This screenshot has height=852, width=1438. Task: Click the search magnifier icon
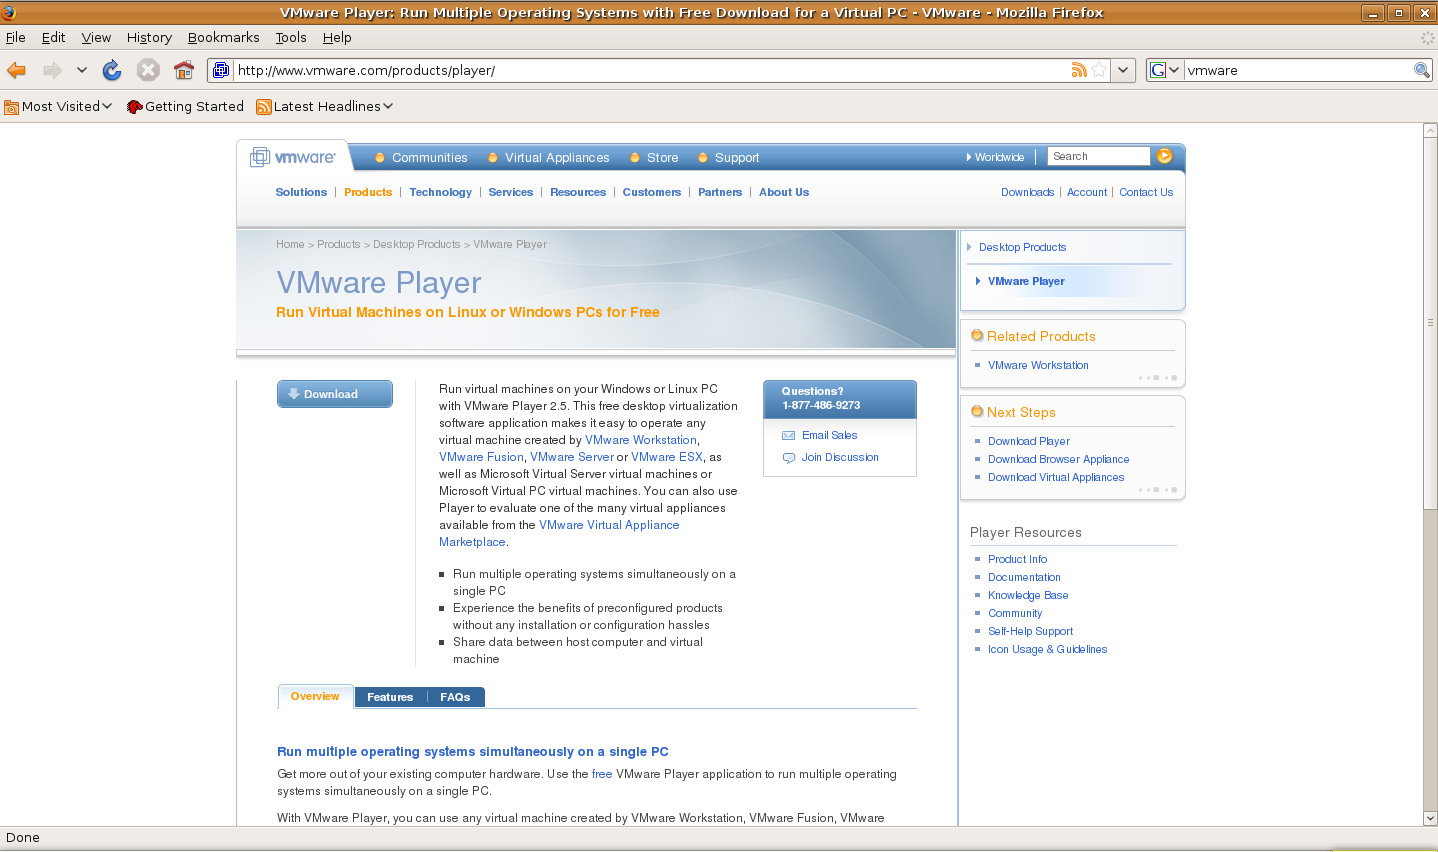1421,70
